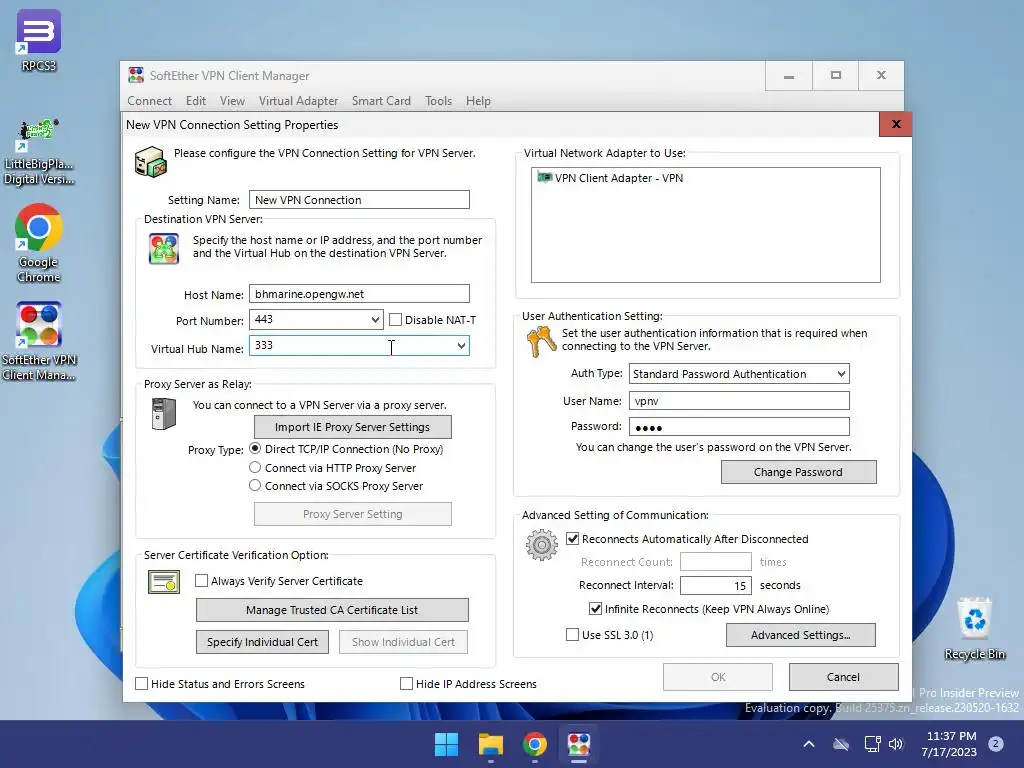
Task: Click the cloud sync tray icon
Action: pos(841,744)
